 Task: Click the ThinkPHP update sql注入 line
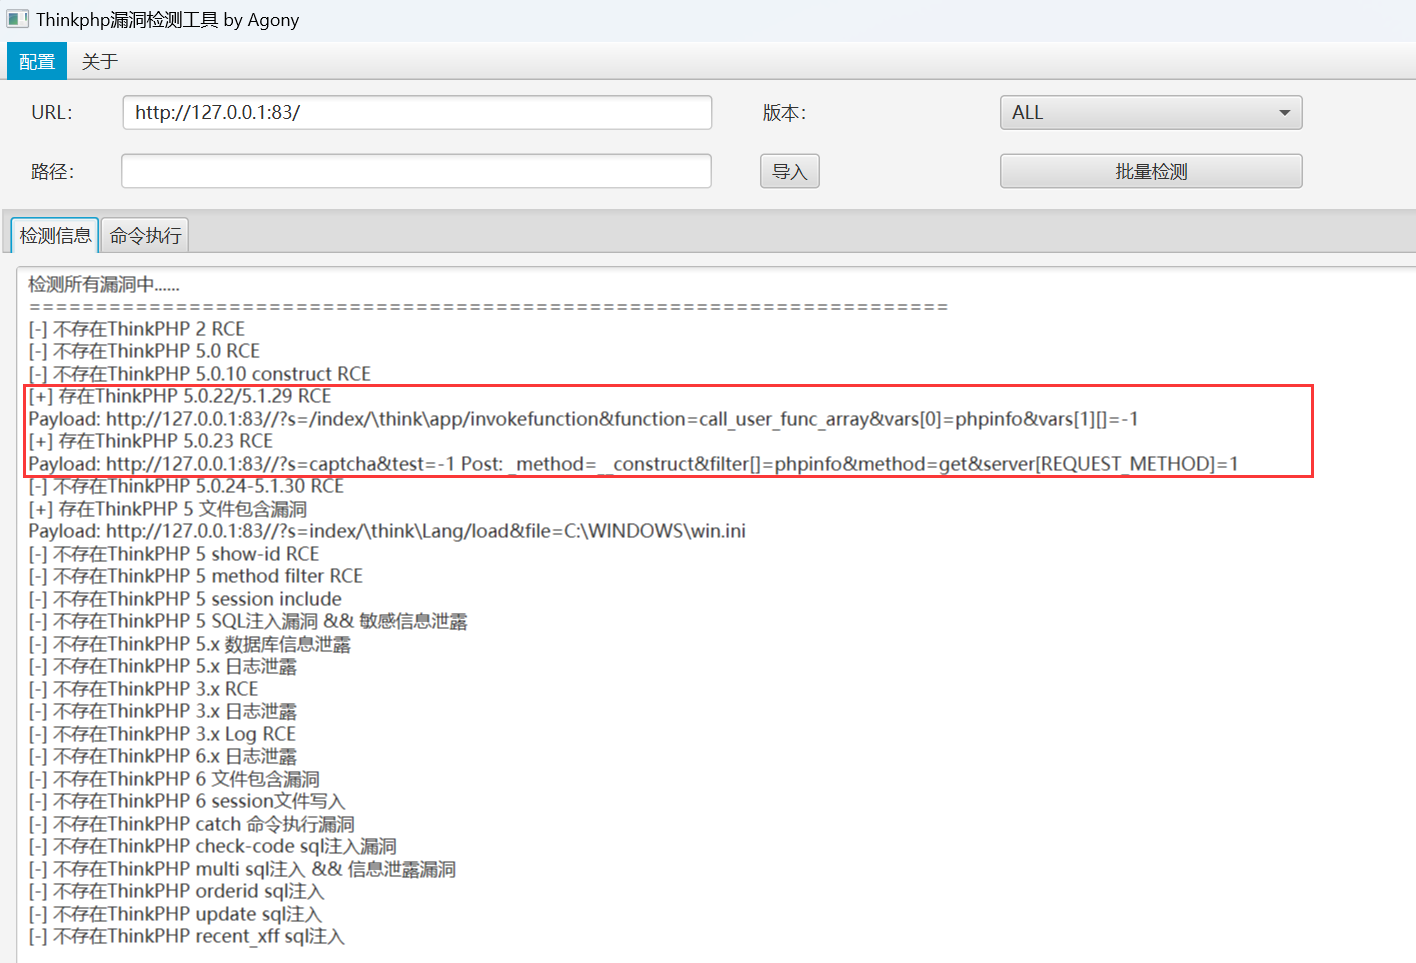[x=175, y=914]
